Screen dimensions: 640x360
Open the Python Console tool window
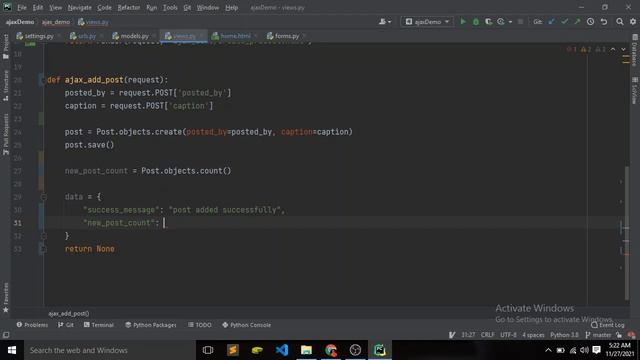pyautogui.click(x=247, y=325)
